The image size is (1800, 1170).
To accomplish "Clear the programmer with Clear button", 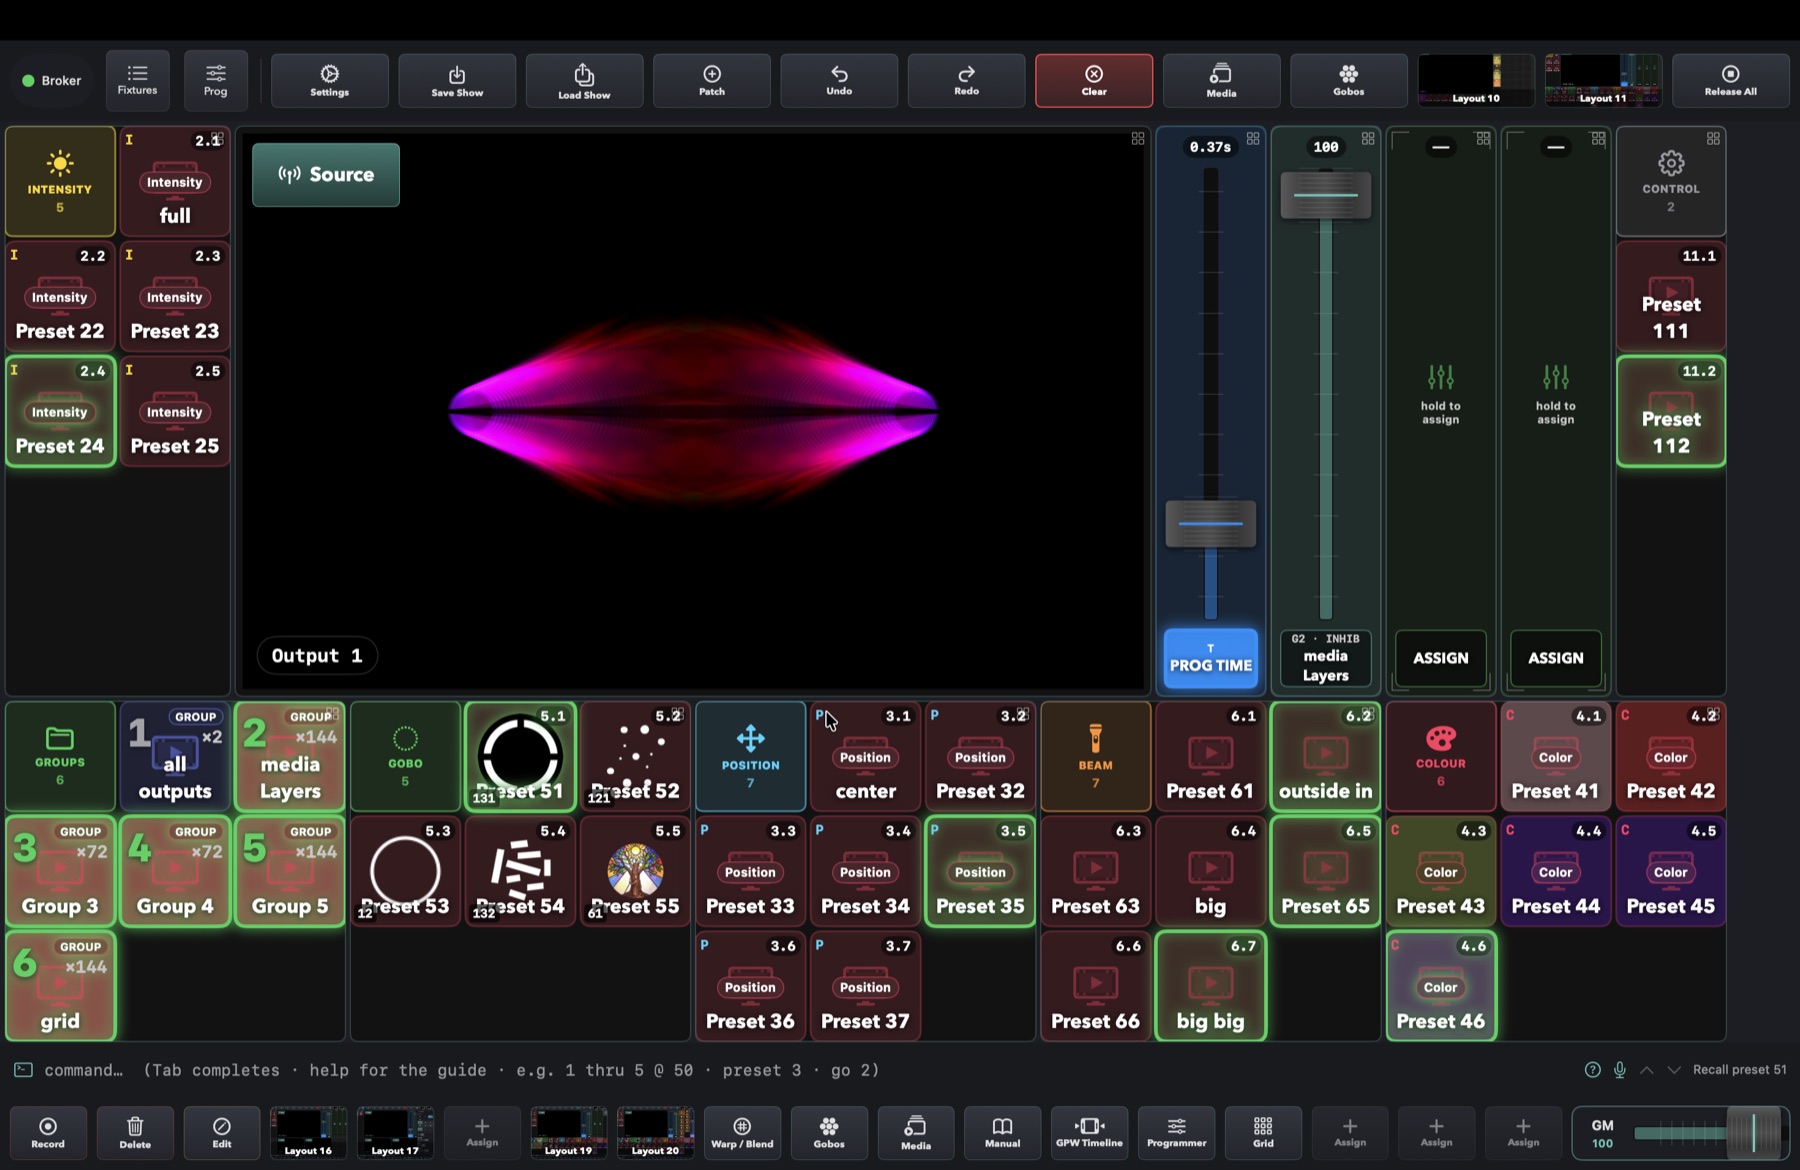I will (x=1094, y=80).
